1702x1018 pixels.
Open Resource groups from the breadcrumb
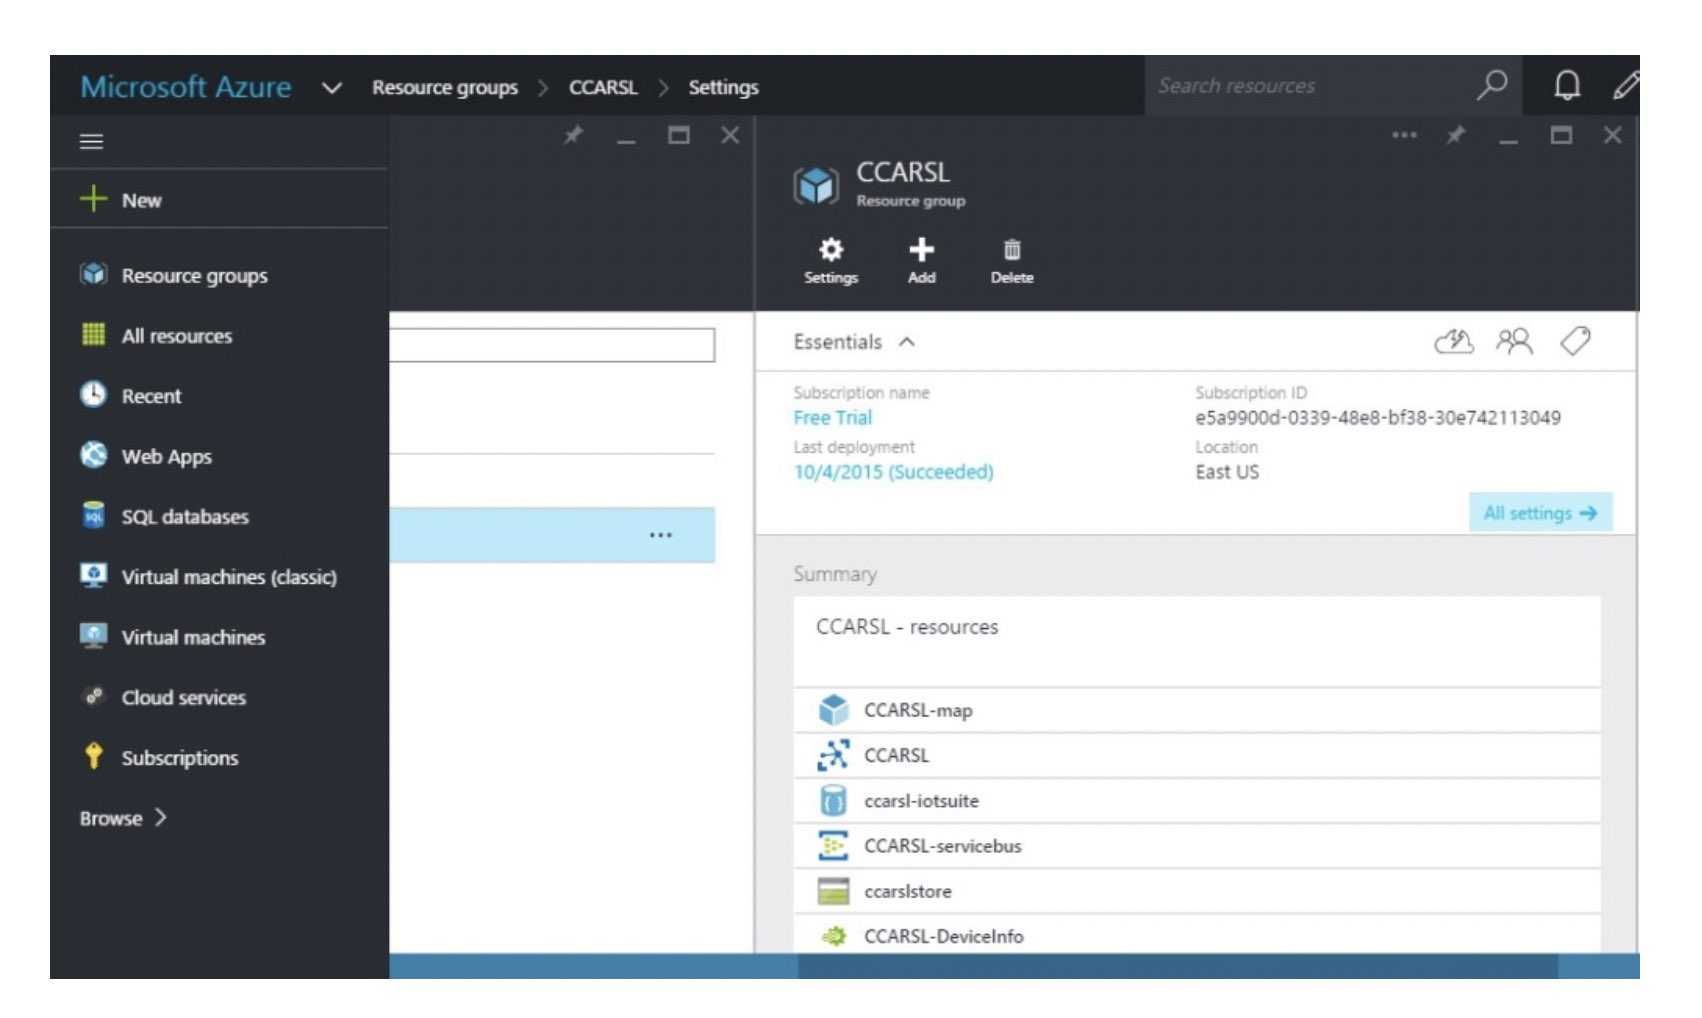(x=446, y=87)
